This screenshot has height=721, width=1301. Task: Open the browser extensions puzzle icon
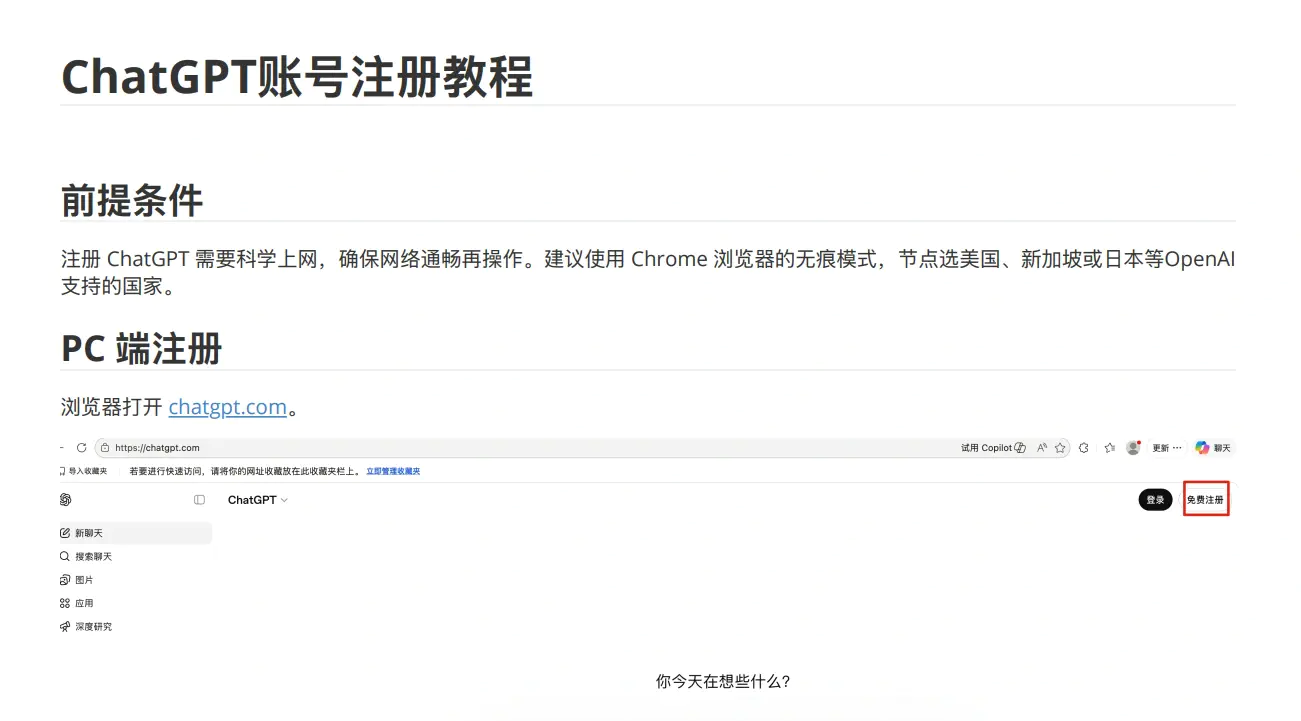tap(1084, 448)
